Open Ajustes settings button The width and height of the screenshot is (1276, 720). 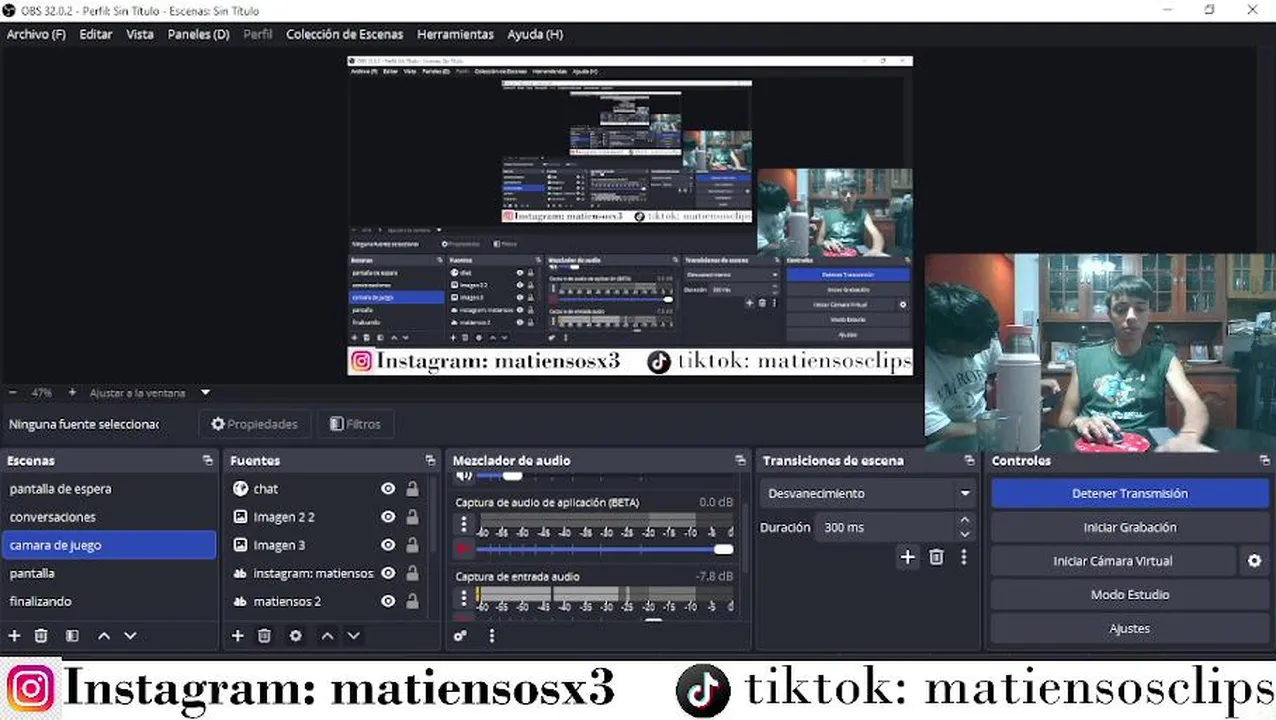(x=1130, y=629)
